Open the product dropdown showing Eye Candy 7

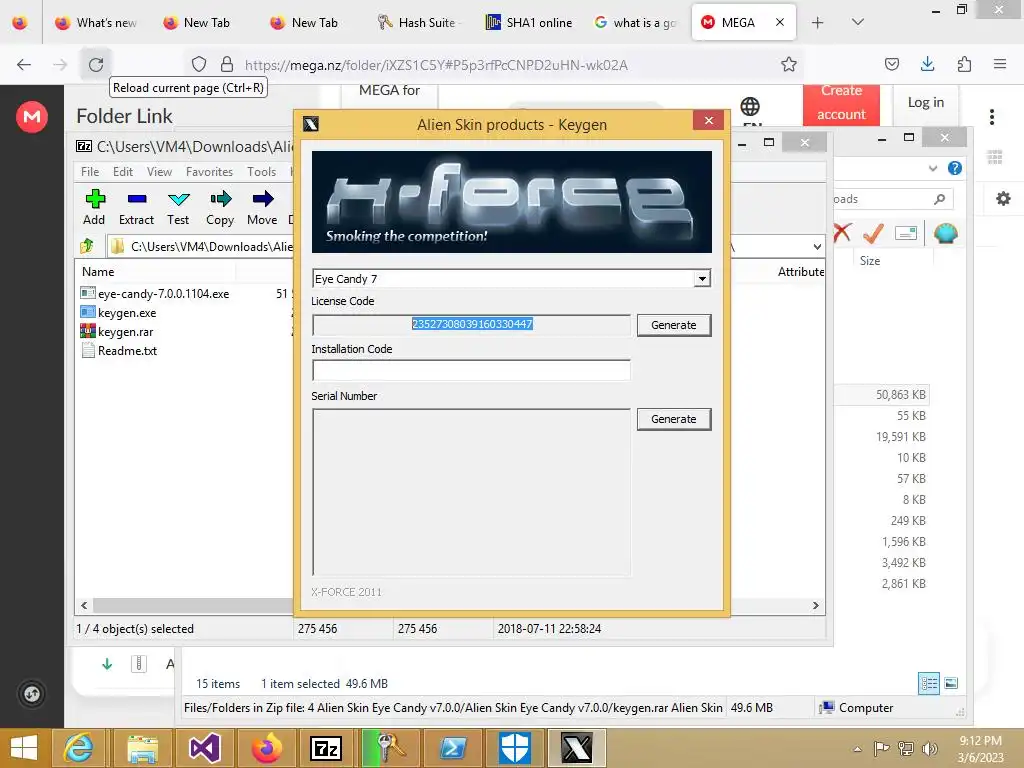[702, 279]
